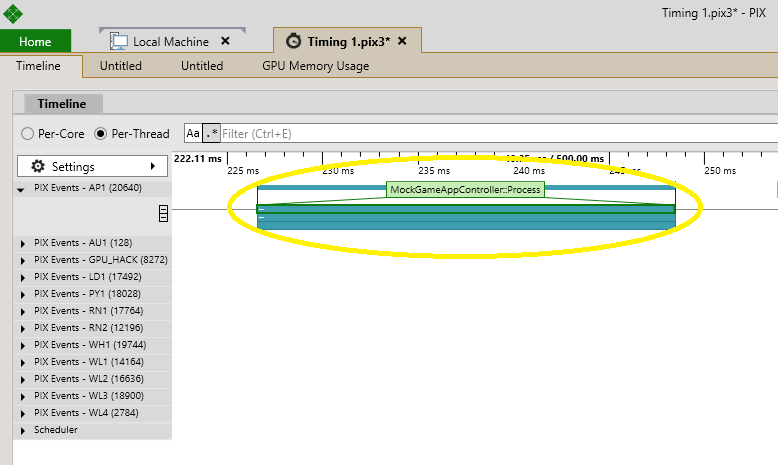778x465 pixels.
Task: Click the Local Machine monitor icon
Action: click(119, 41)
